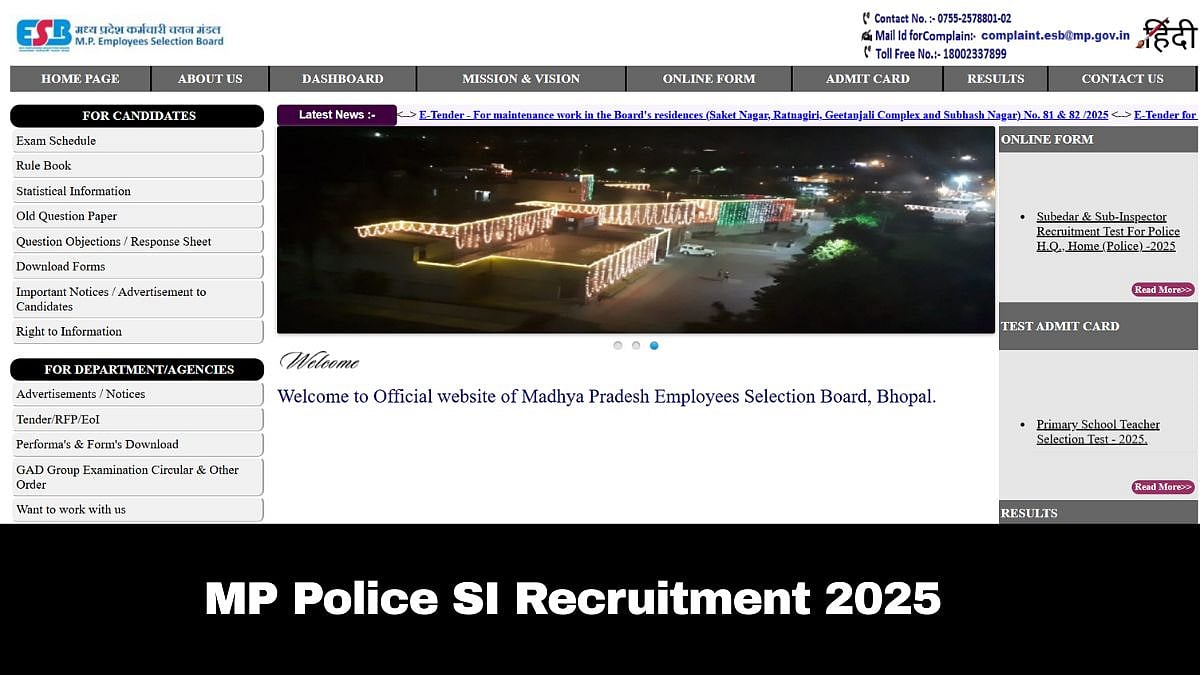Click the ESB logo in header

[x=44, y=34]
